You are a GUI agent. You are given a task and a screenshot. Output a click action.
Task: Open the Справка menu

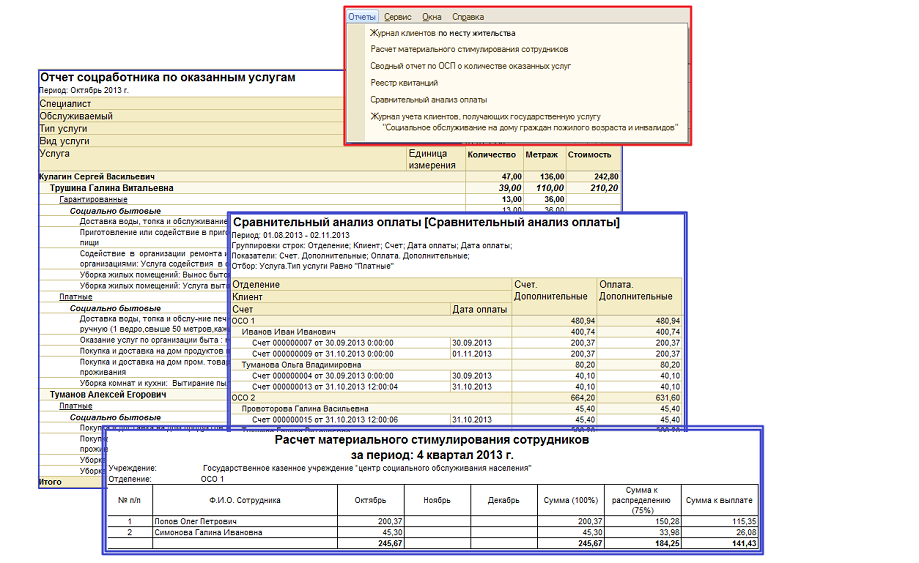(x=468, y=17)
